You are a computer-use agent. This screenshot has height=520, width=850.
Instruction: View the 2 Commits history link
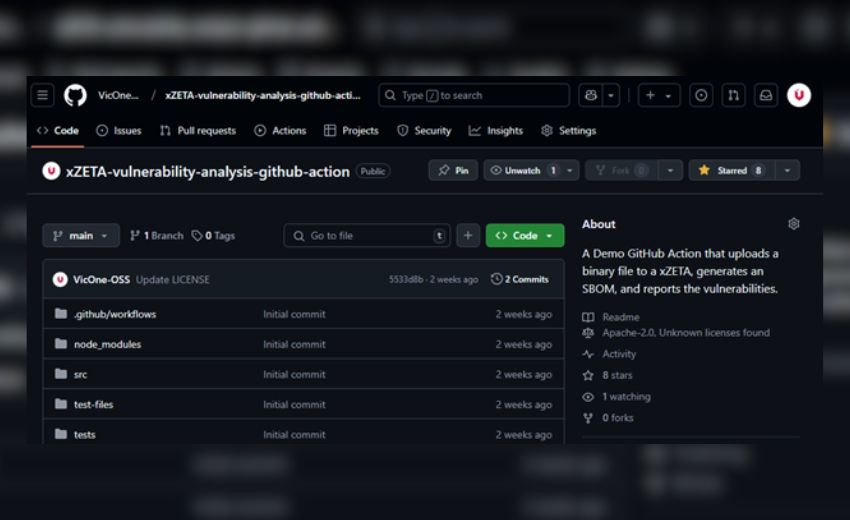click(520, 279)
